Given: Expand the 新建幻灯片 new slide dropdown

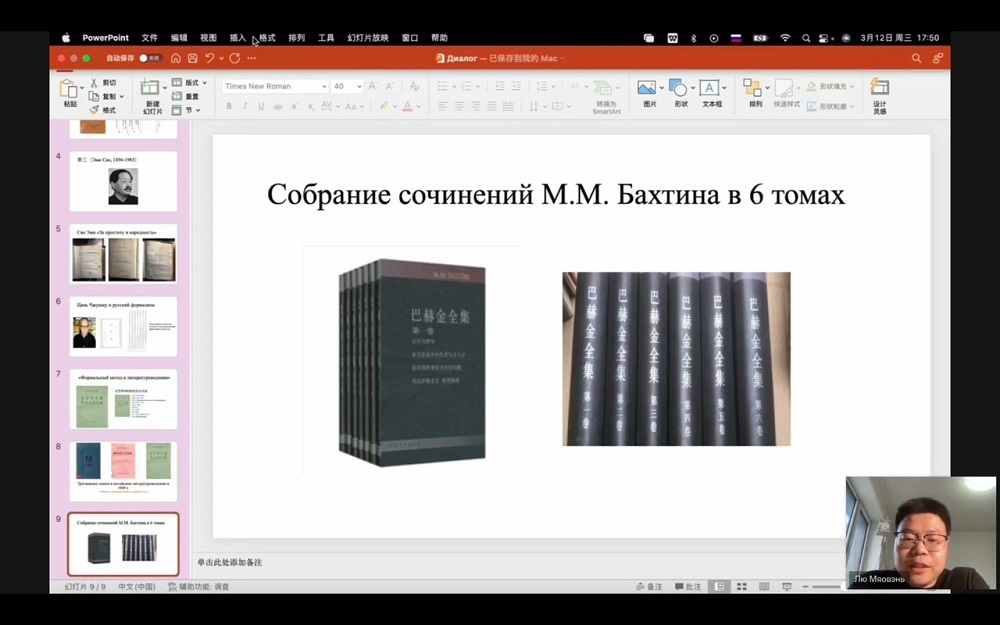Looking at the screenshot, I should [165, 88].
